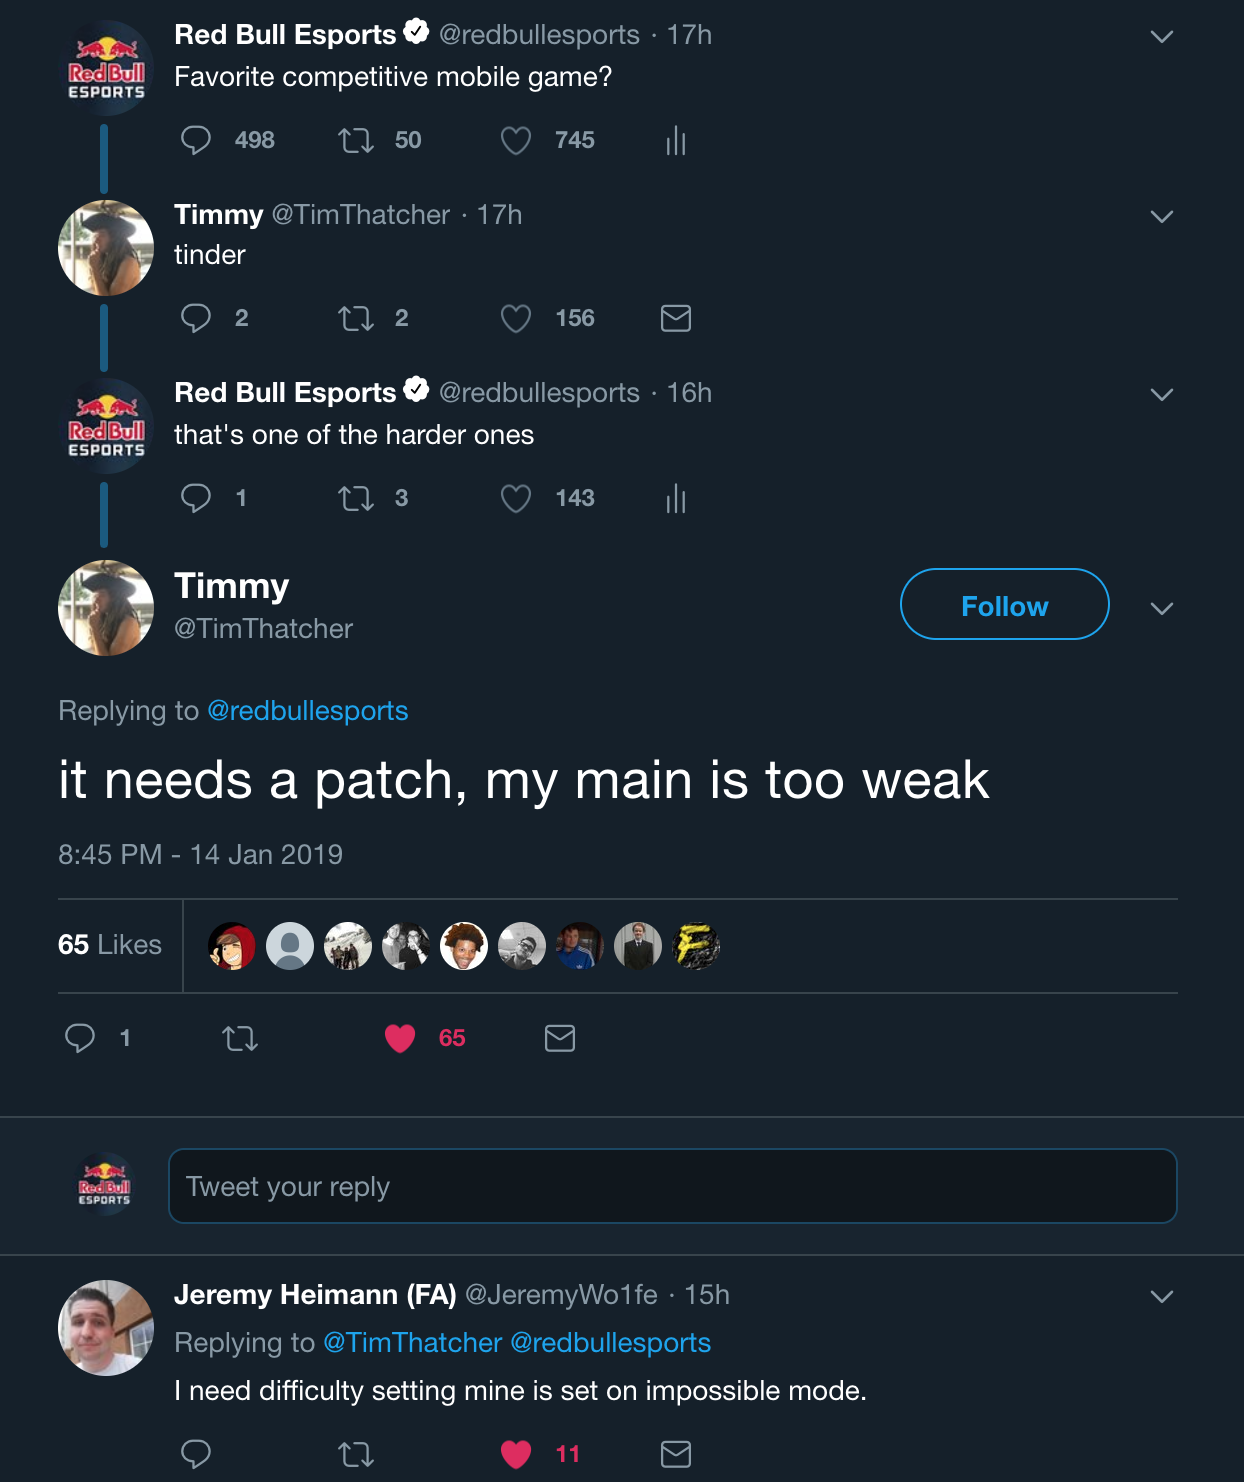The image size is (1244, 1482).
Task: Click the @TimThatcher mention in Jeremy's reply
Action: click(412, 1343)
